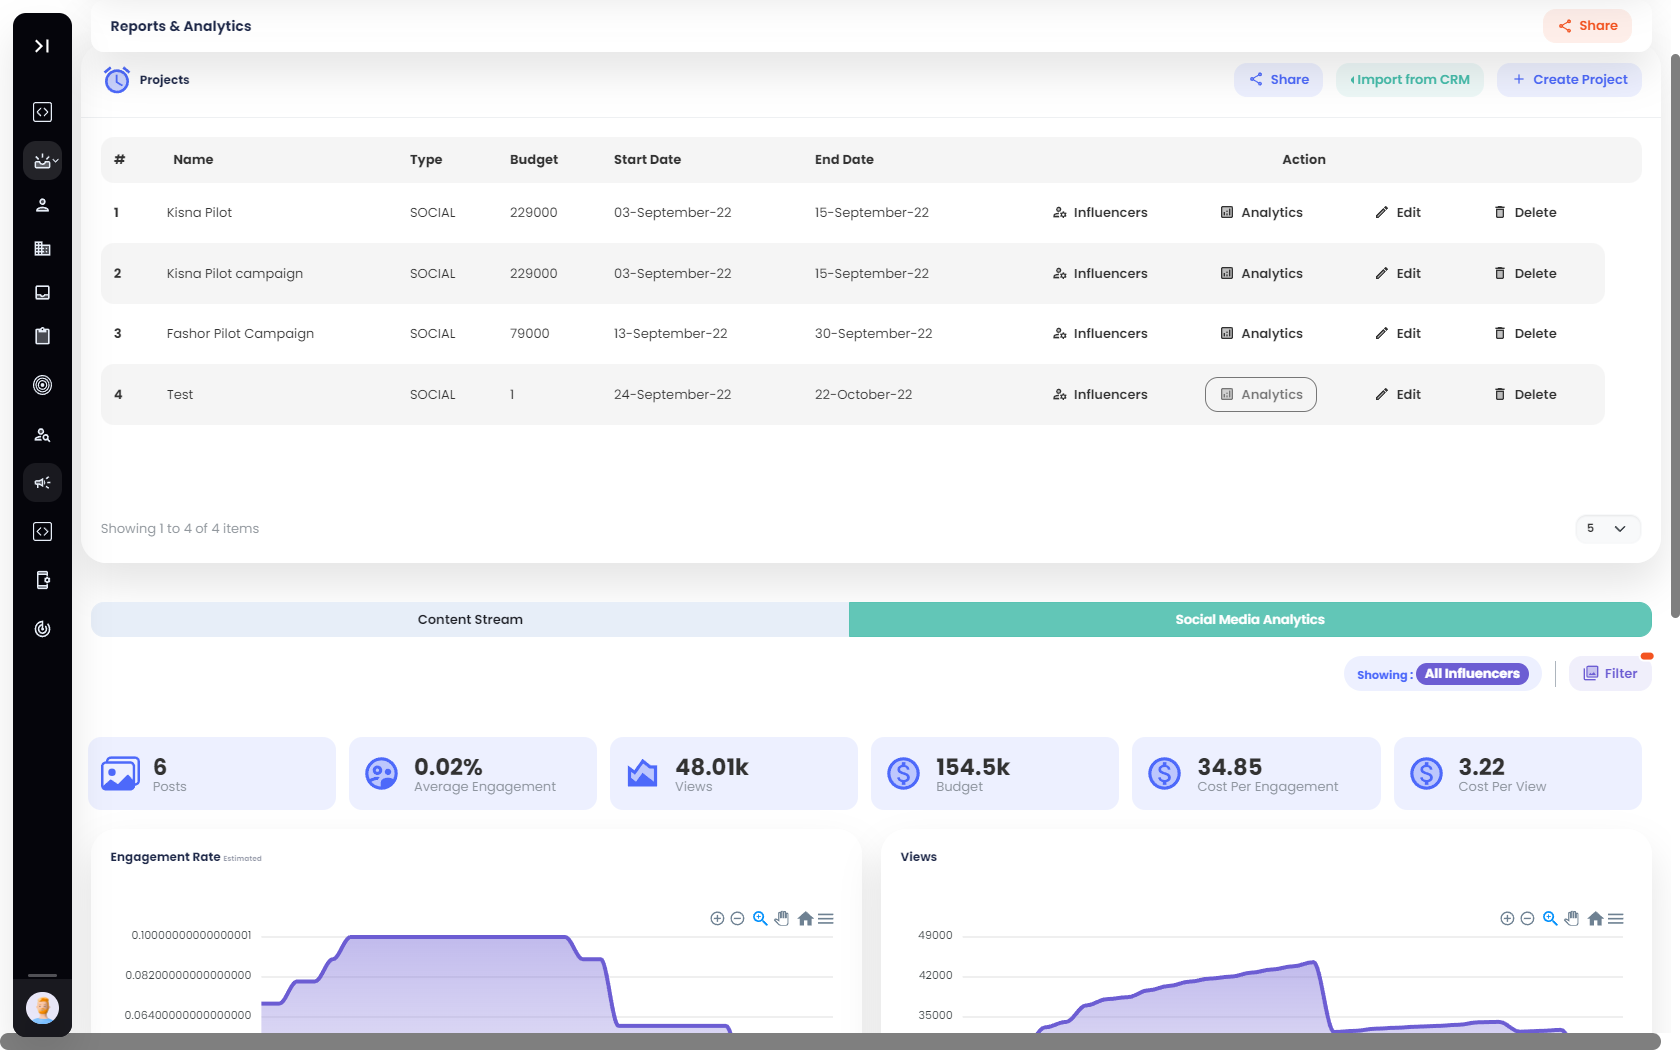Viewport: 1680px width, 1050px height.
Task: Open the page size dropdown showing 5
Action: point(1607,528)
